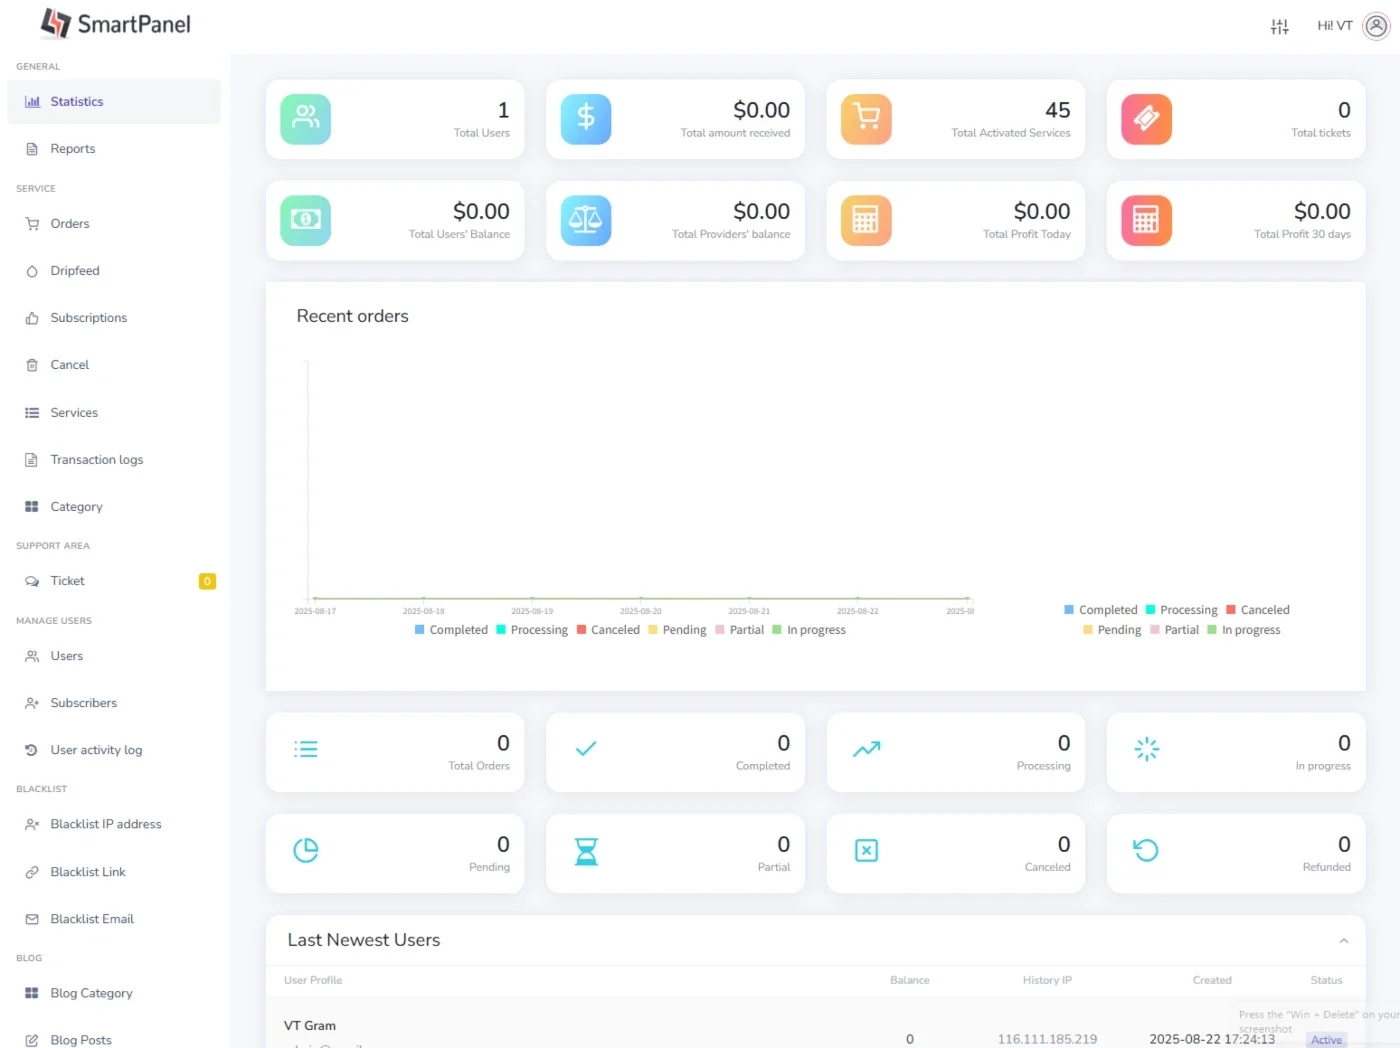Open Blacklist IP address page

(x=114, y=825)
